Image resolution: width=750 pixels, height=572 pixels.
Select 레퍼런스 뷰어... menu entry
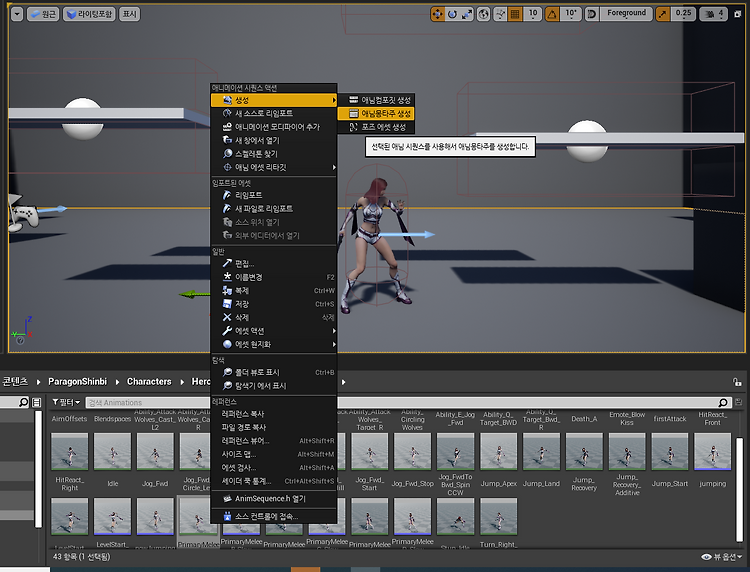tap(274, 440)
